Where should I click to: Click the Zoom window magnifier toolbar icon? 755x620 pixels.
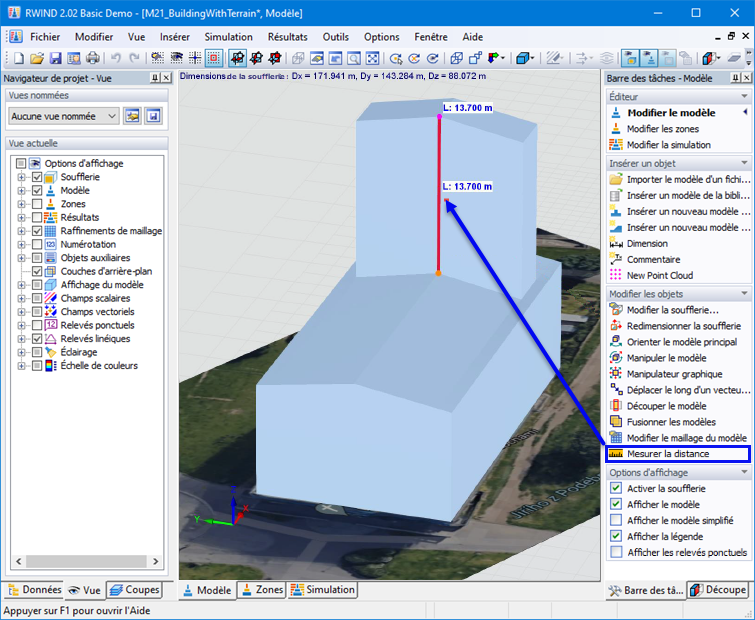354,58
